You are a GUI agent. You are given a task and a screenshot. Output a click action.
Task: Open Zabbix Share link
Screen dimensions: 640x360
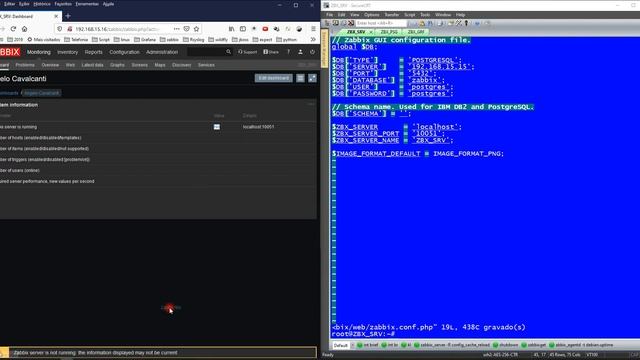coord(271,52)
